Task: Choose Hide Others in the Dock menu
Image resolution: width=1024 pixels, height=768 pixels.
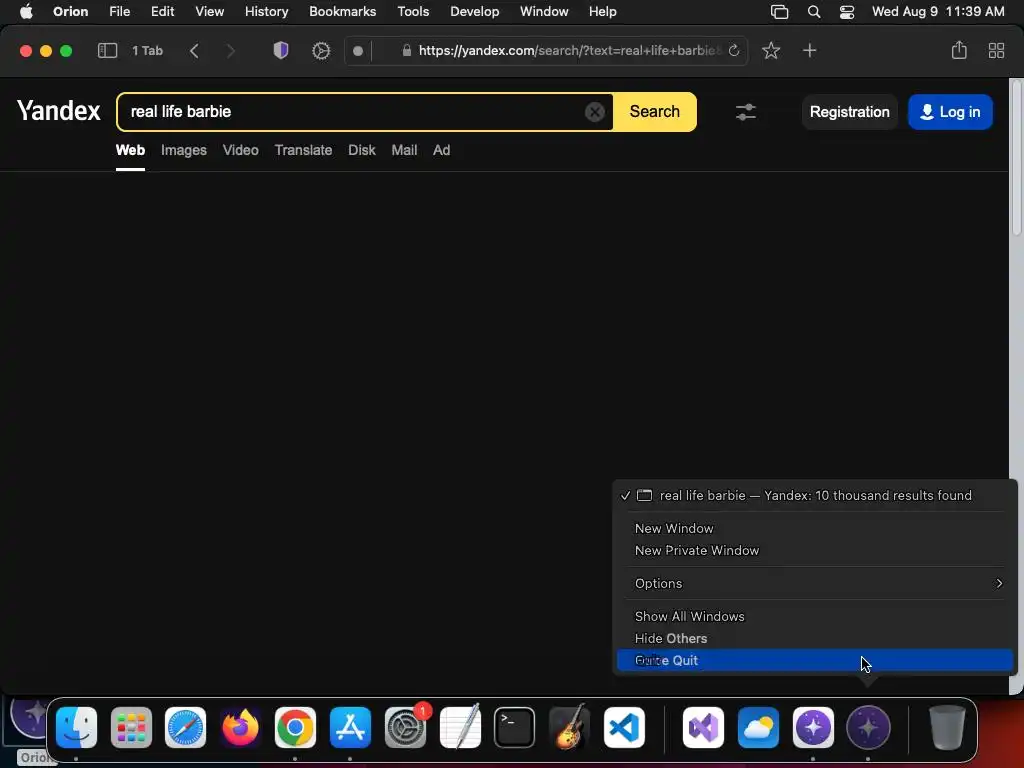Action: point(814,639)
